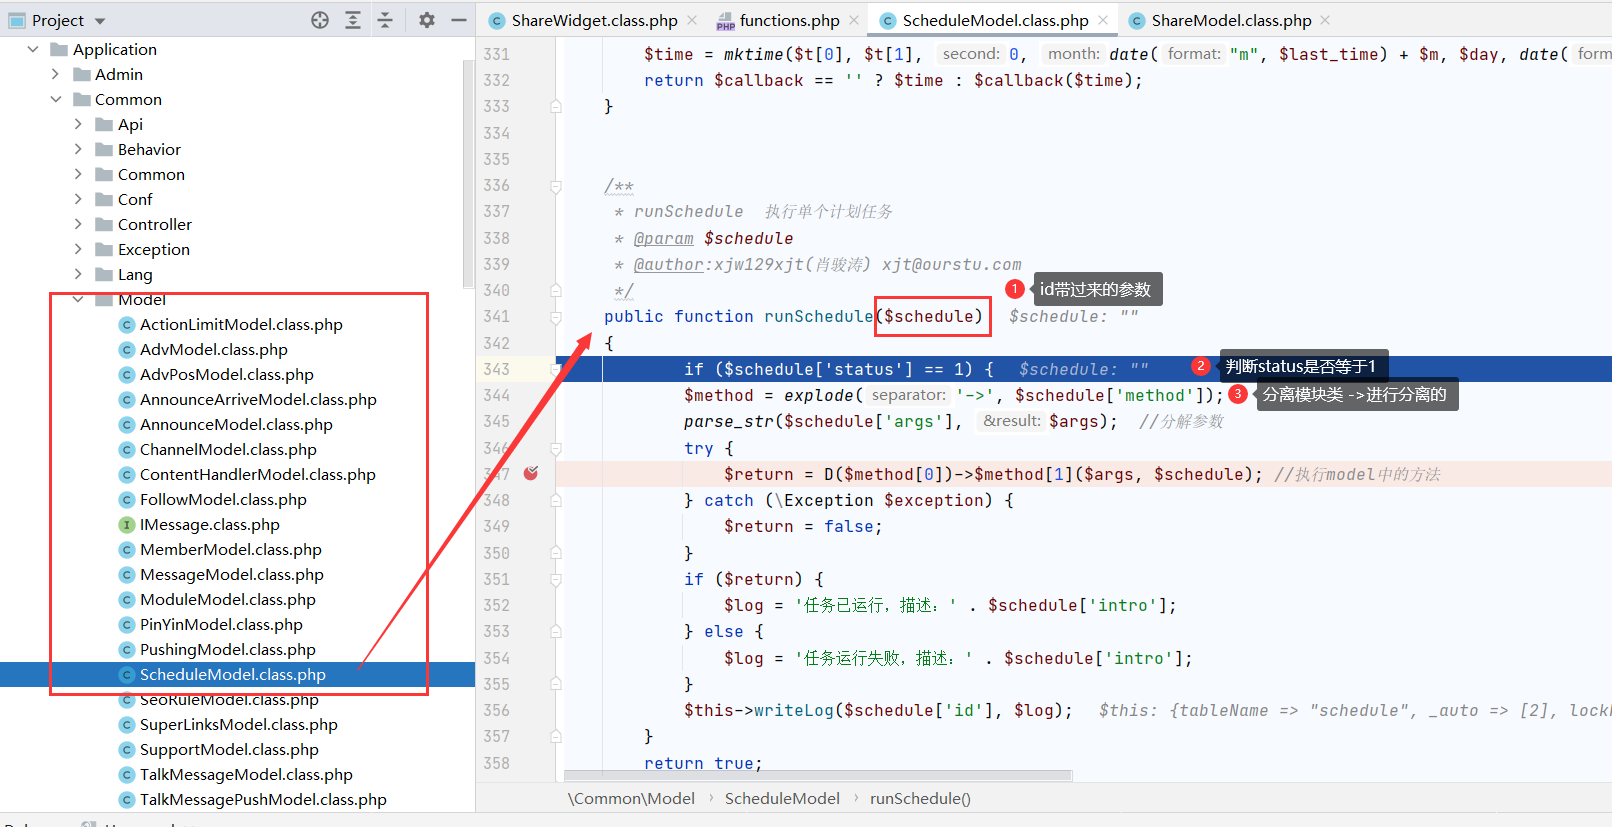Select the highlighted ScheduleModel.class.php tree item
This screenshot has height=827, width=1612.
[233, 674]
